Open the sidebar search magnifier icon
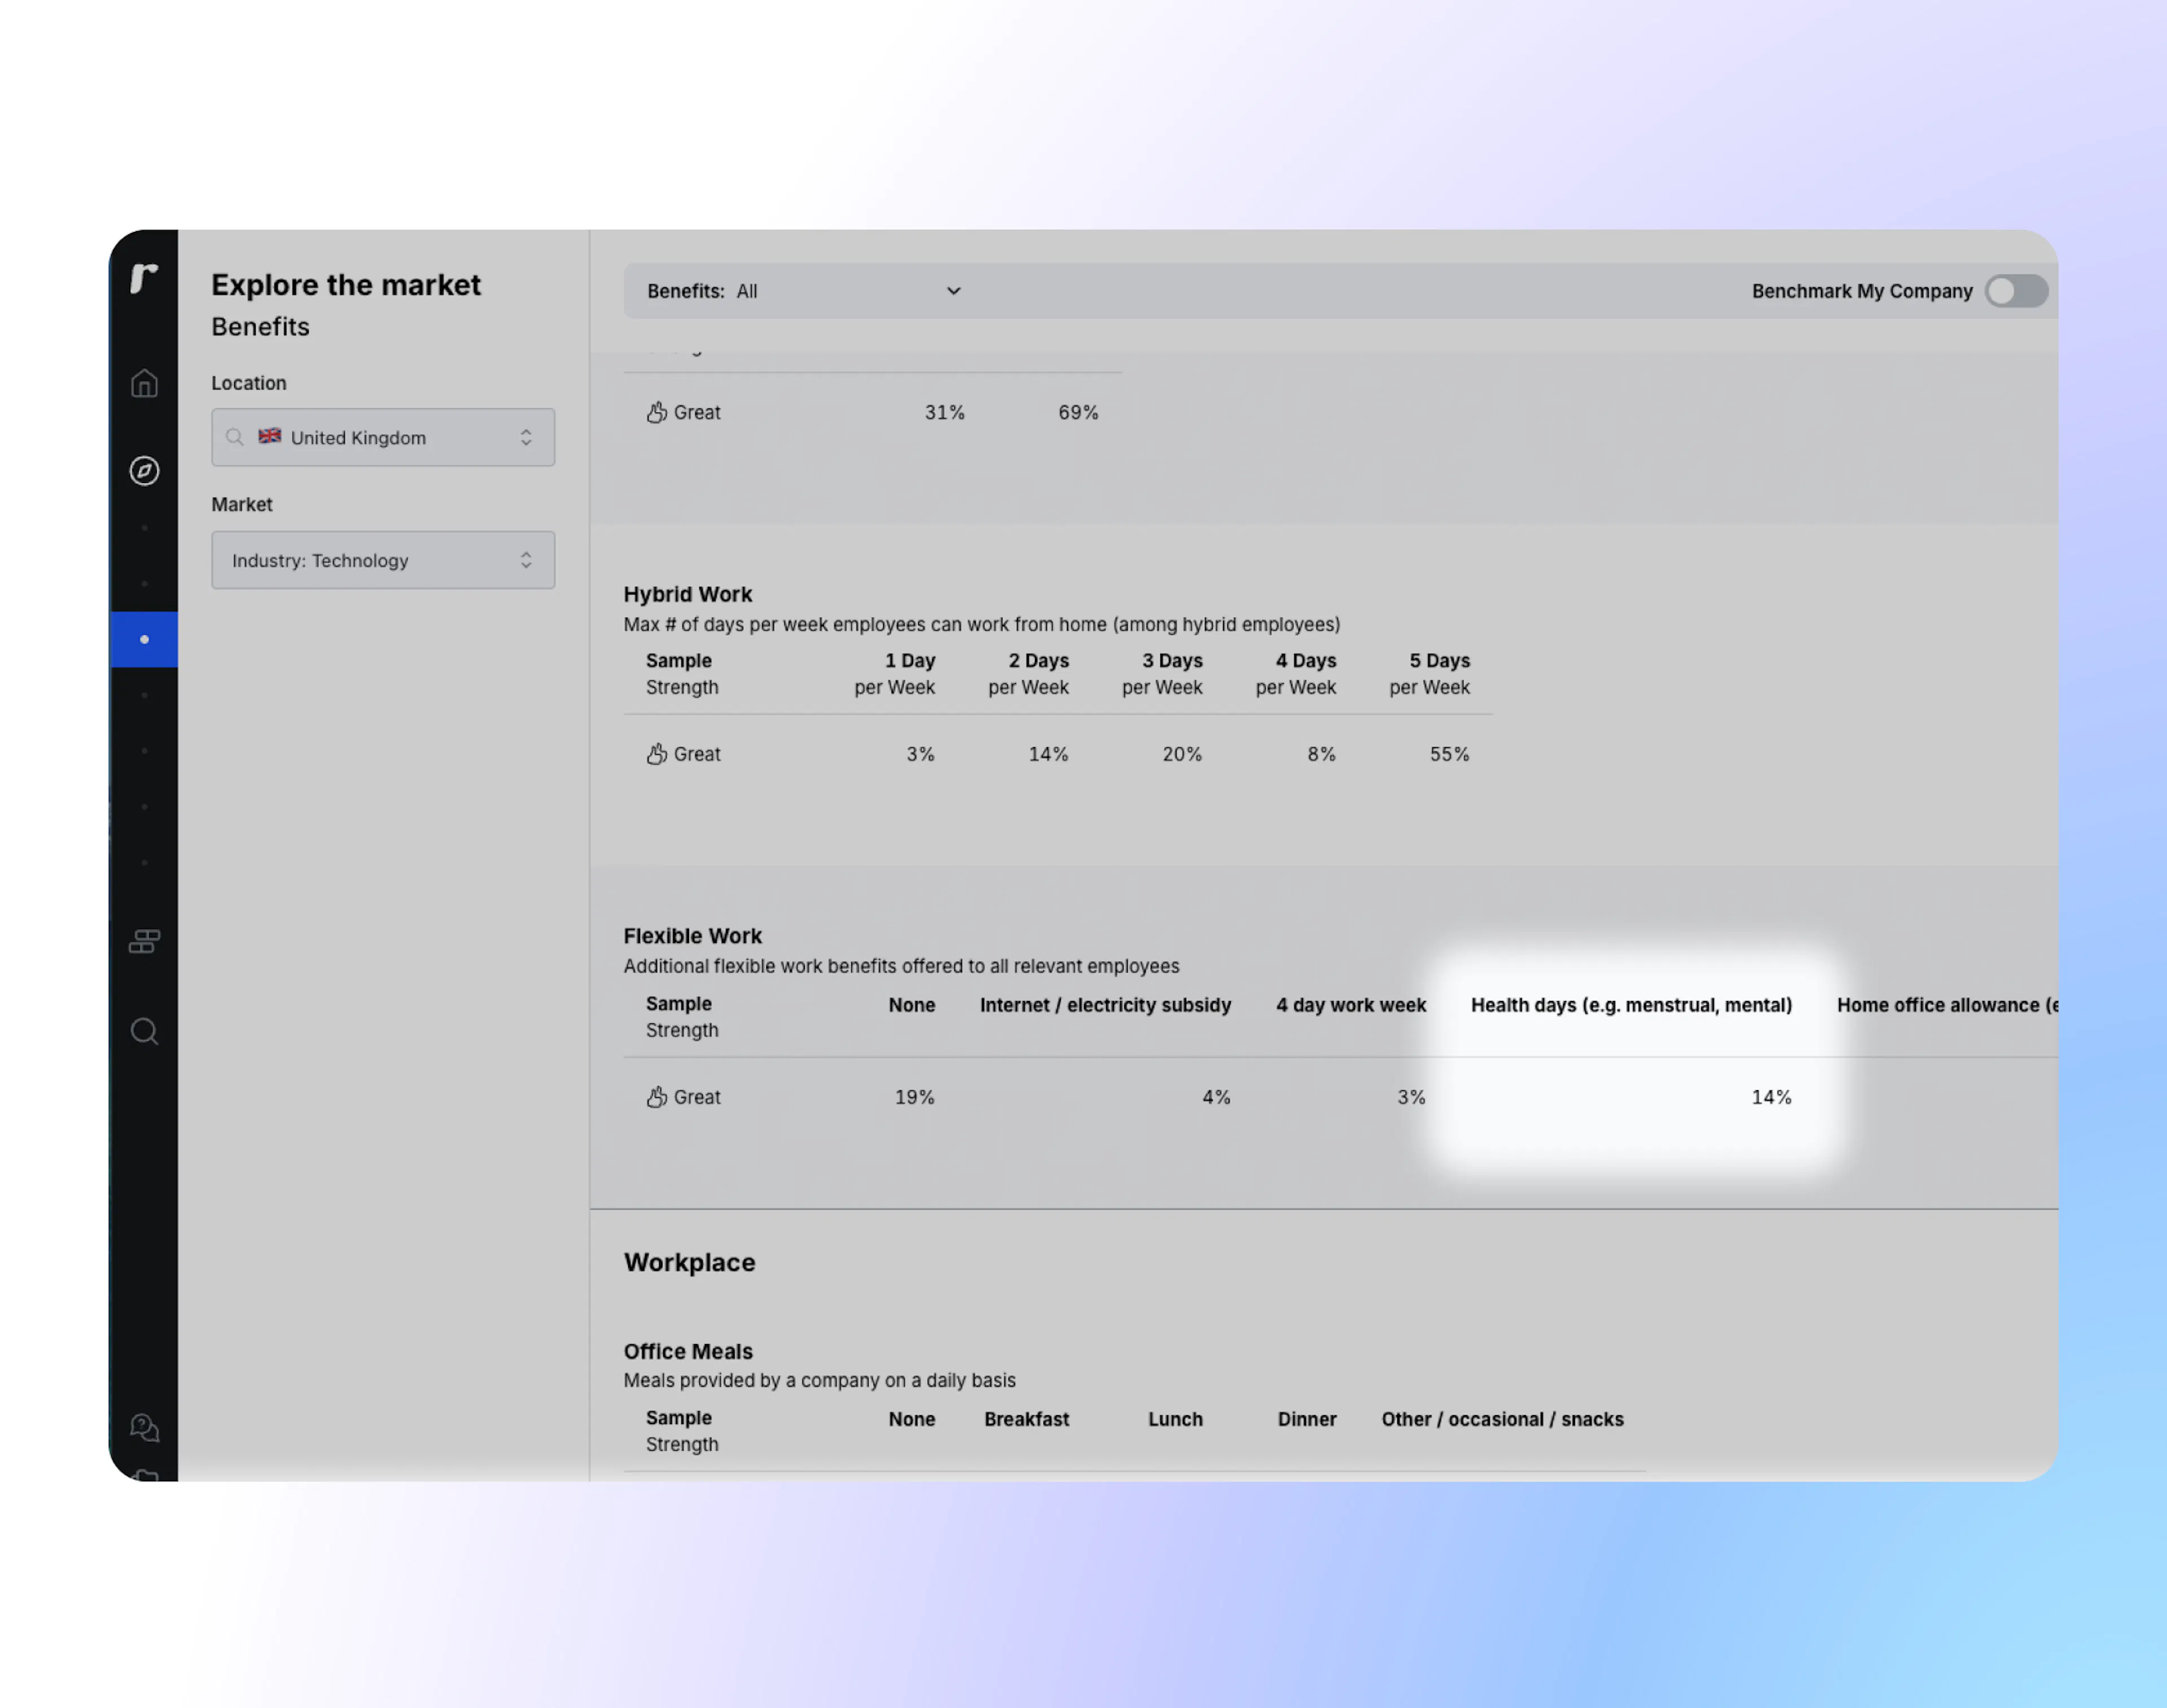Image resolution: width=2167 pixels, height=1708 pixels. (144, 1031)
